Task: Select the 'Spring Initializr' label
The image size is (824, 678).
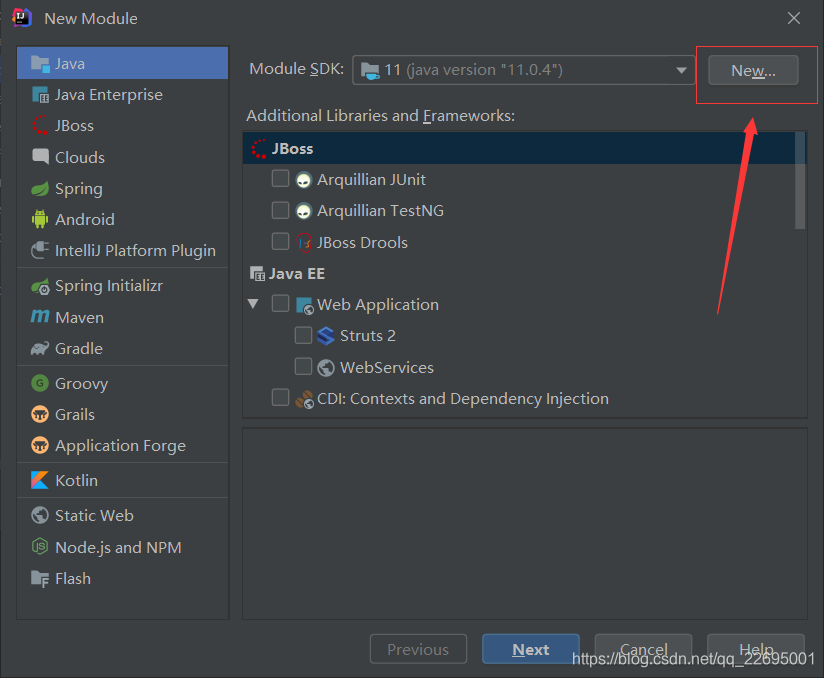Action: coord(109,286)
